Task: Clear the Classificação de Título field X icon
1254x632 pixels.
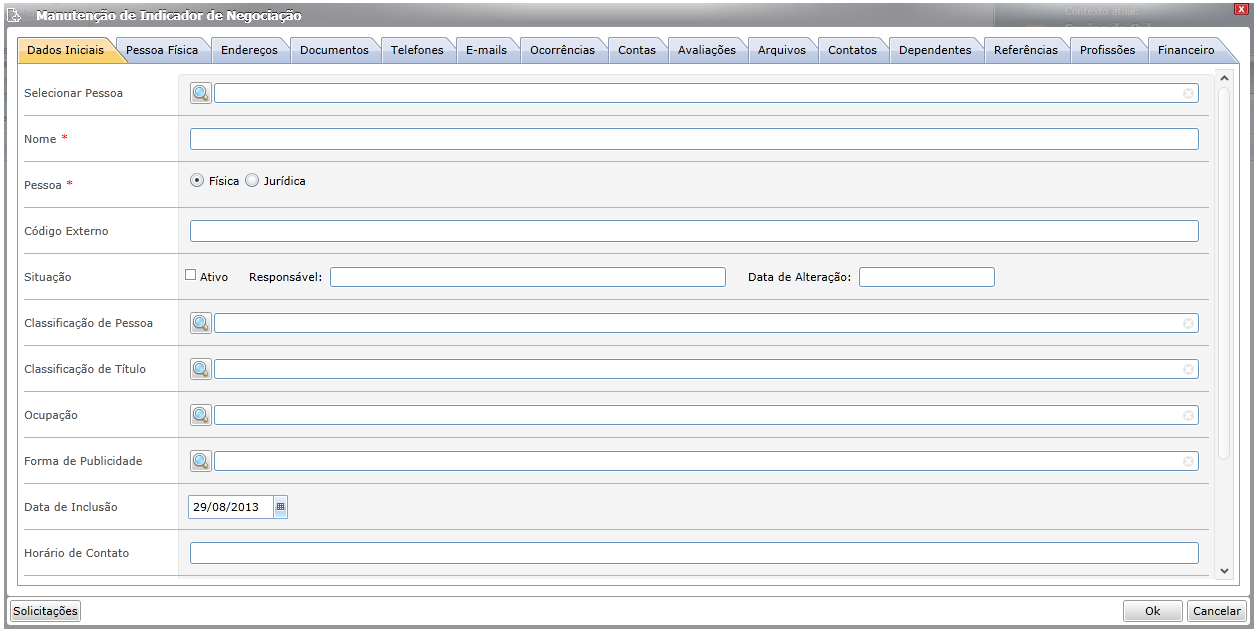Action: pos(1188,369)
